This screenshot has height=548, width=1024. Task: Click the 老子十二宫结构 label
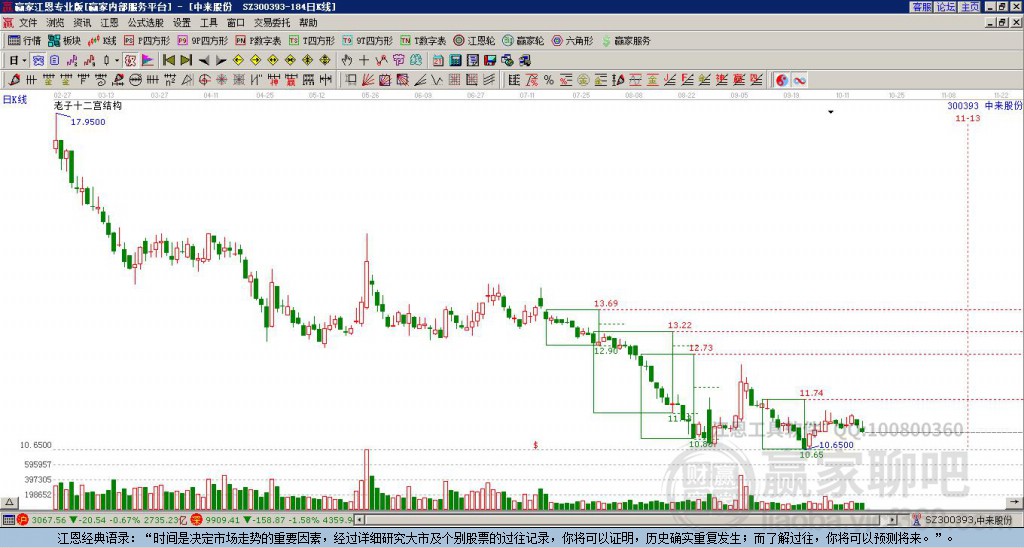click(87, 105)
